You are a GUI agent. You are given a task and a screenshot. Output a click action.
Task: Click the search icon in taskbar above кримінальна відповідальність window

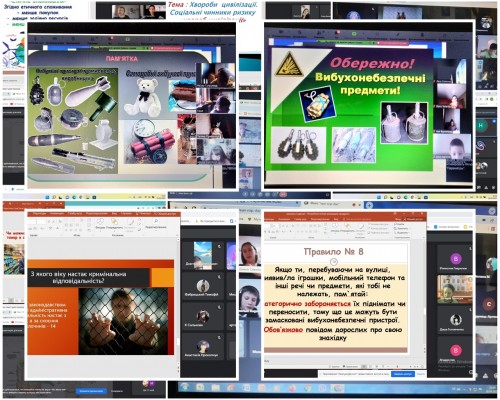click(54, 197)
